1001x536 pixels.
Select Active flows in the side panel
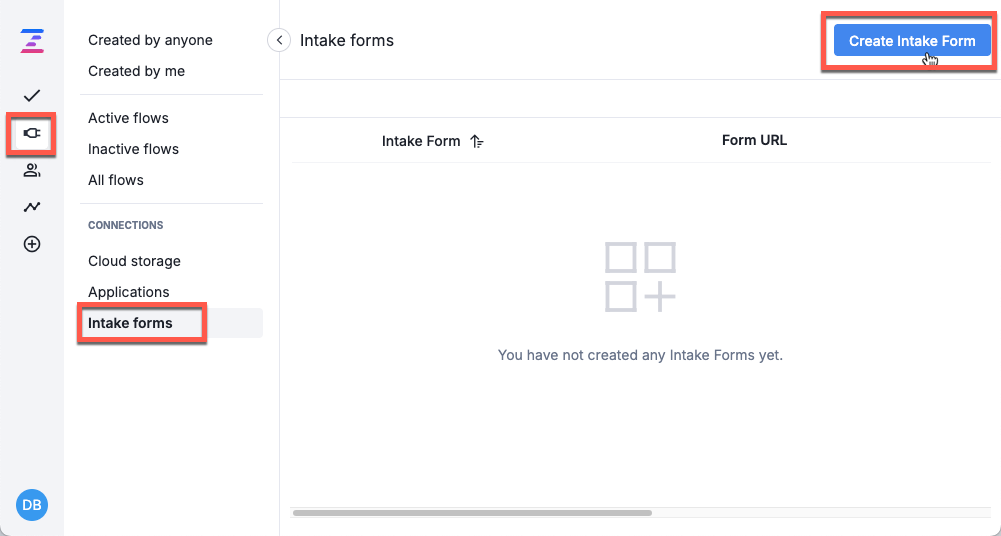point(128,118)
